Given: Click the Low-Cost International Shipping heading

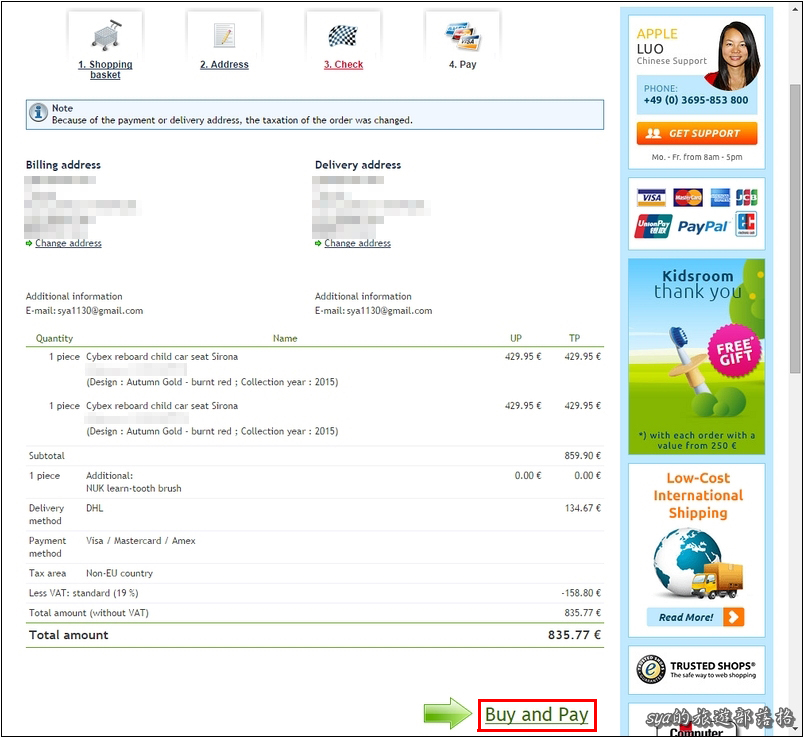Looking at the screenshot, I should [698, 495].
